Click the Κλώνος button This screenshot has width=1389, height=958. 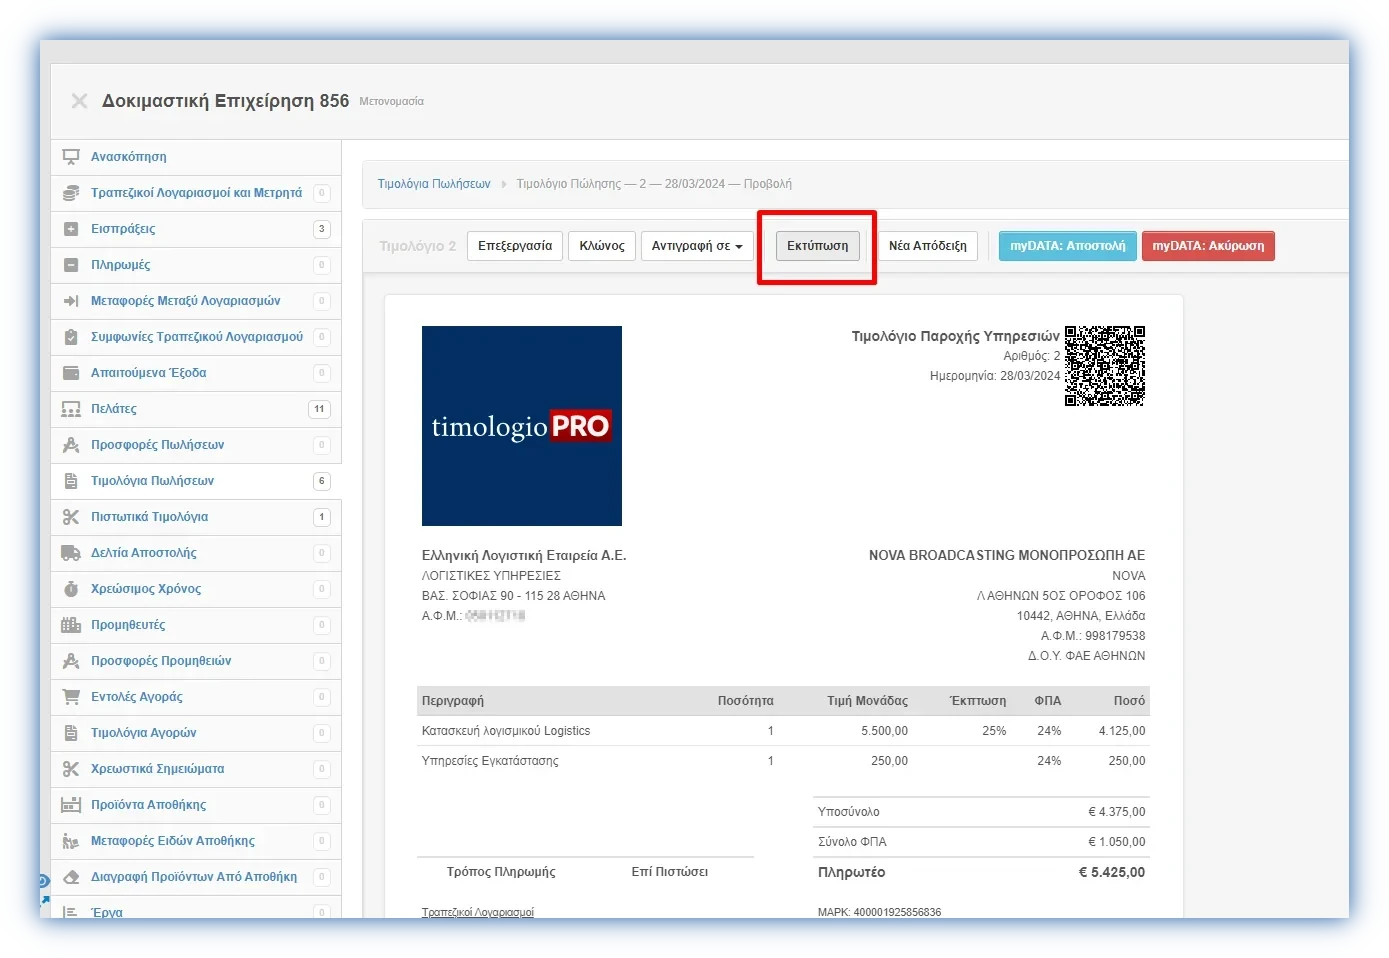coord(602,246)
